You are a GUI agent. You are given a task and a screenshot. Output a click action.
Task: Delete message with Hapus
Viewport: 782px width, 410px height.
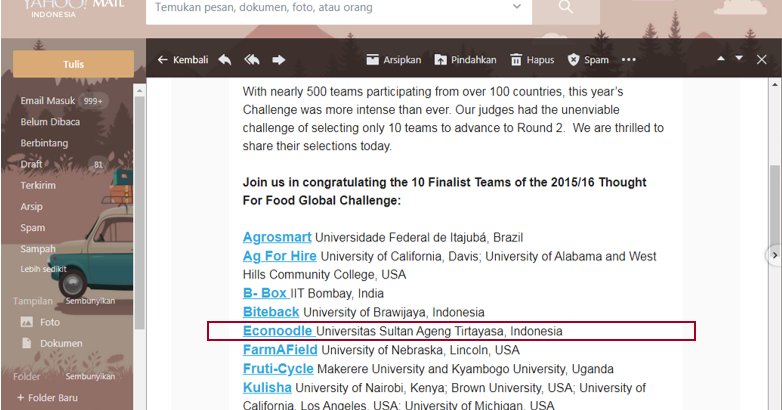(x=532, y=60)
